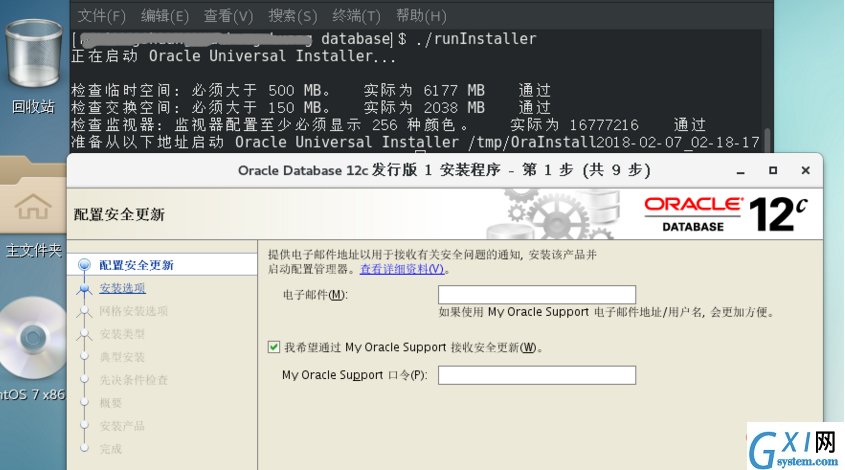Open the 主文件夹 home folder icon
Image resolution: width=845 pixels, height=470 pixels.
pyautogui.click(x=33, y=197)
